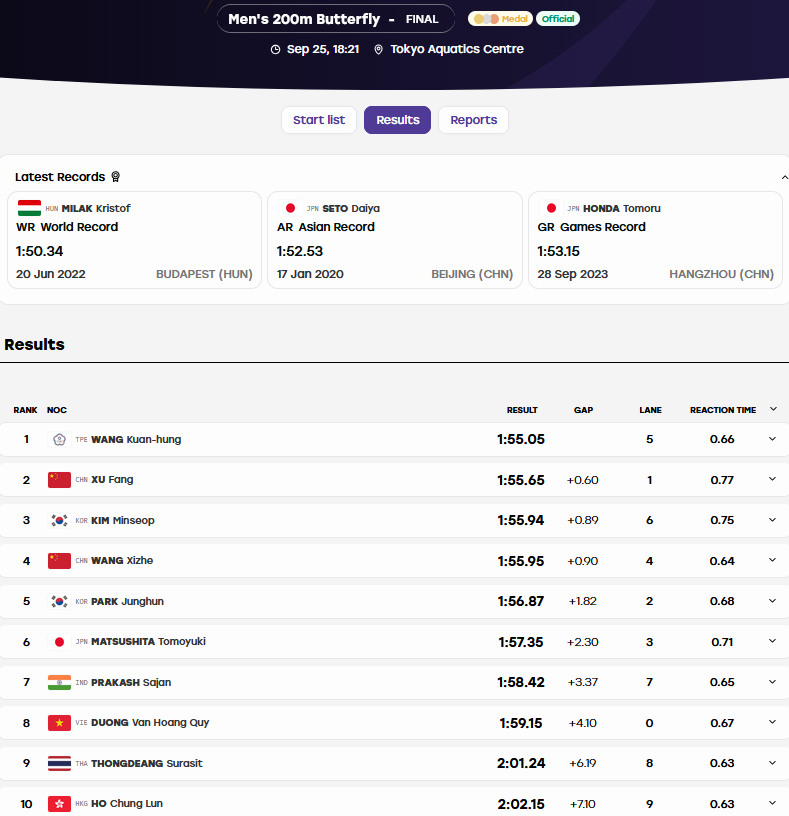Click Tokyo Aquatics Centre venue text
The height and width of the screenshot is (816, 789).
457,49
